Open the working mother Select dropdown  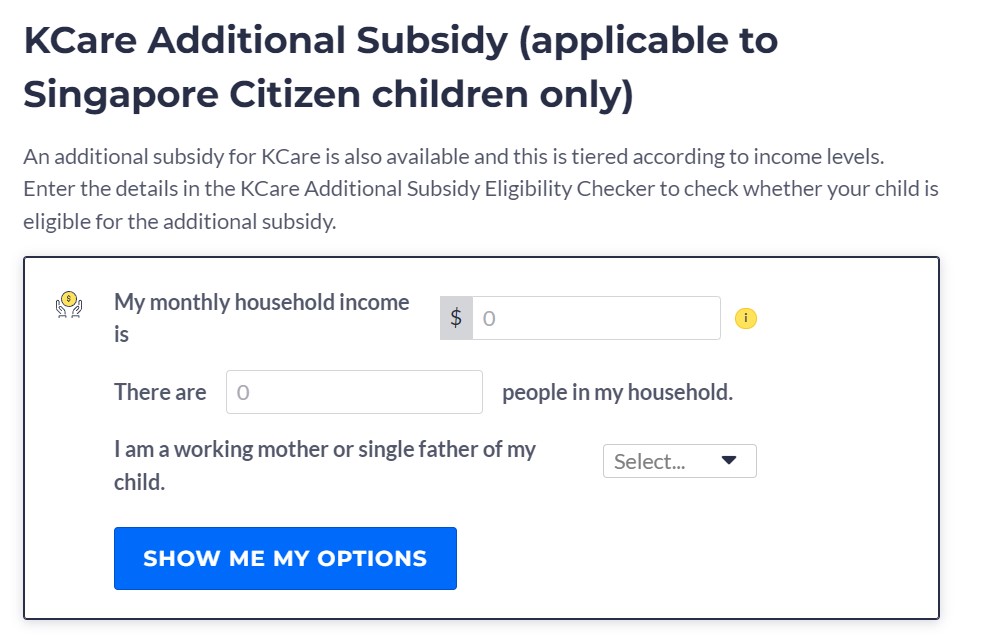[x=679, y=461]
